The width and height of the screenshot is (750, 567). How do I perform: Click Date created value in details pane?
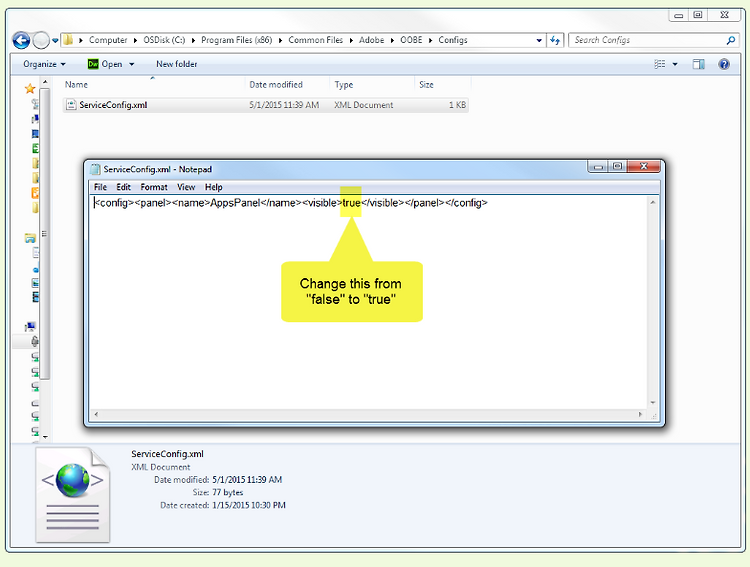tap(249, 505)
